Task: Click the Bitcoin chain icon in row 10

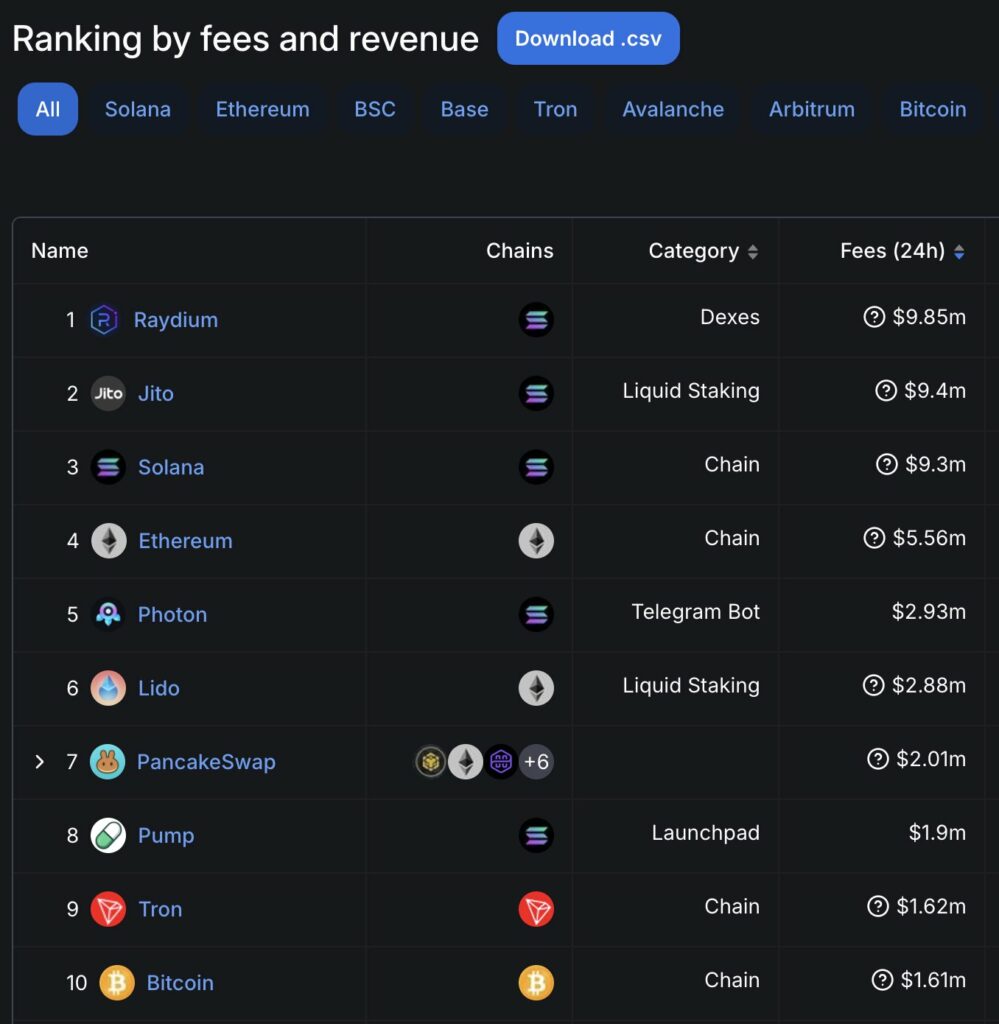Action: point(536,983)
